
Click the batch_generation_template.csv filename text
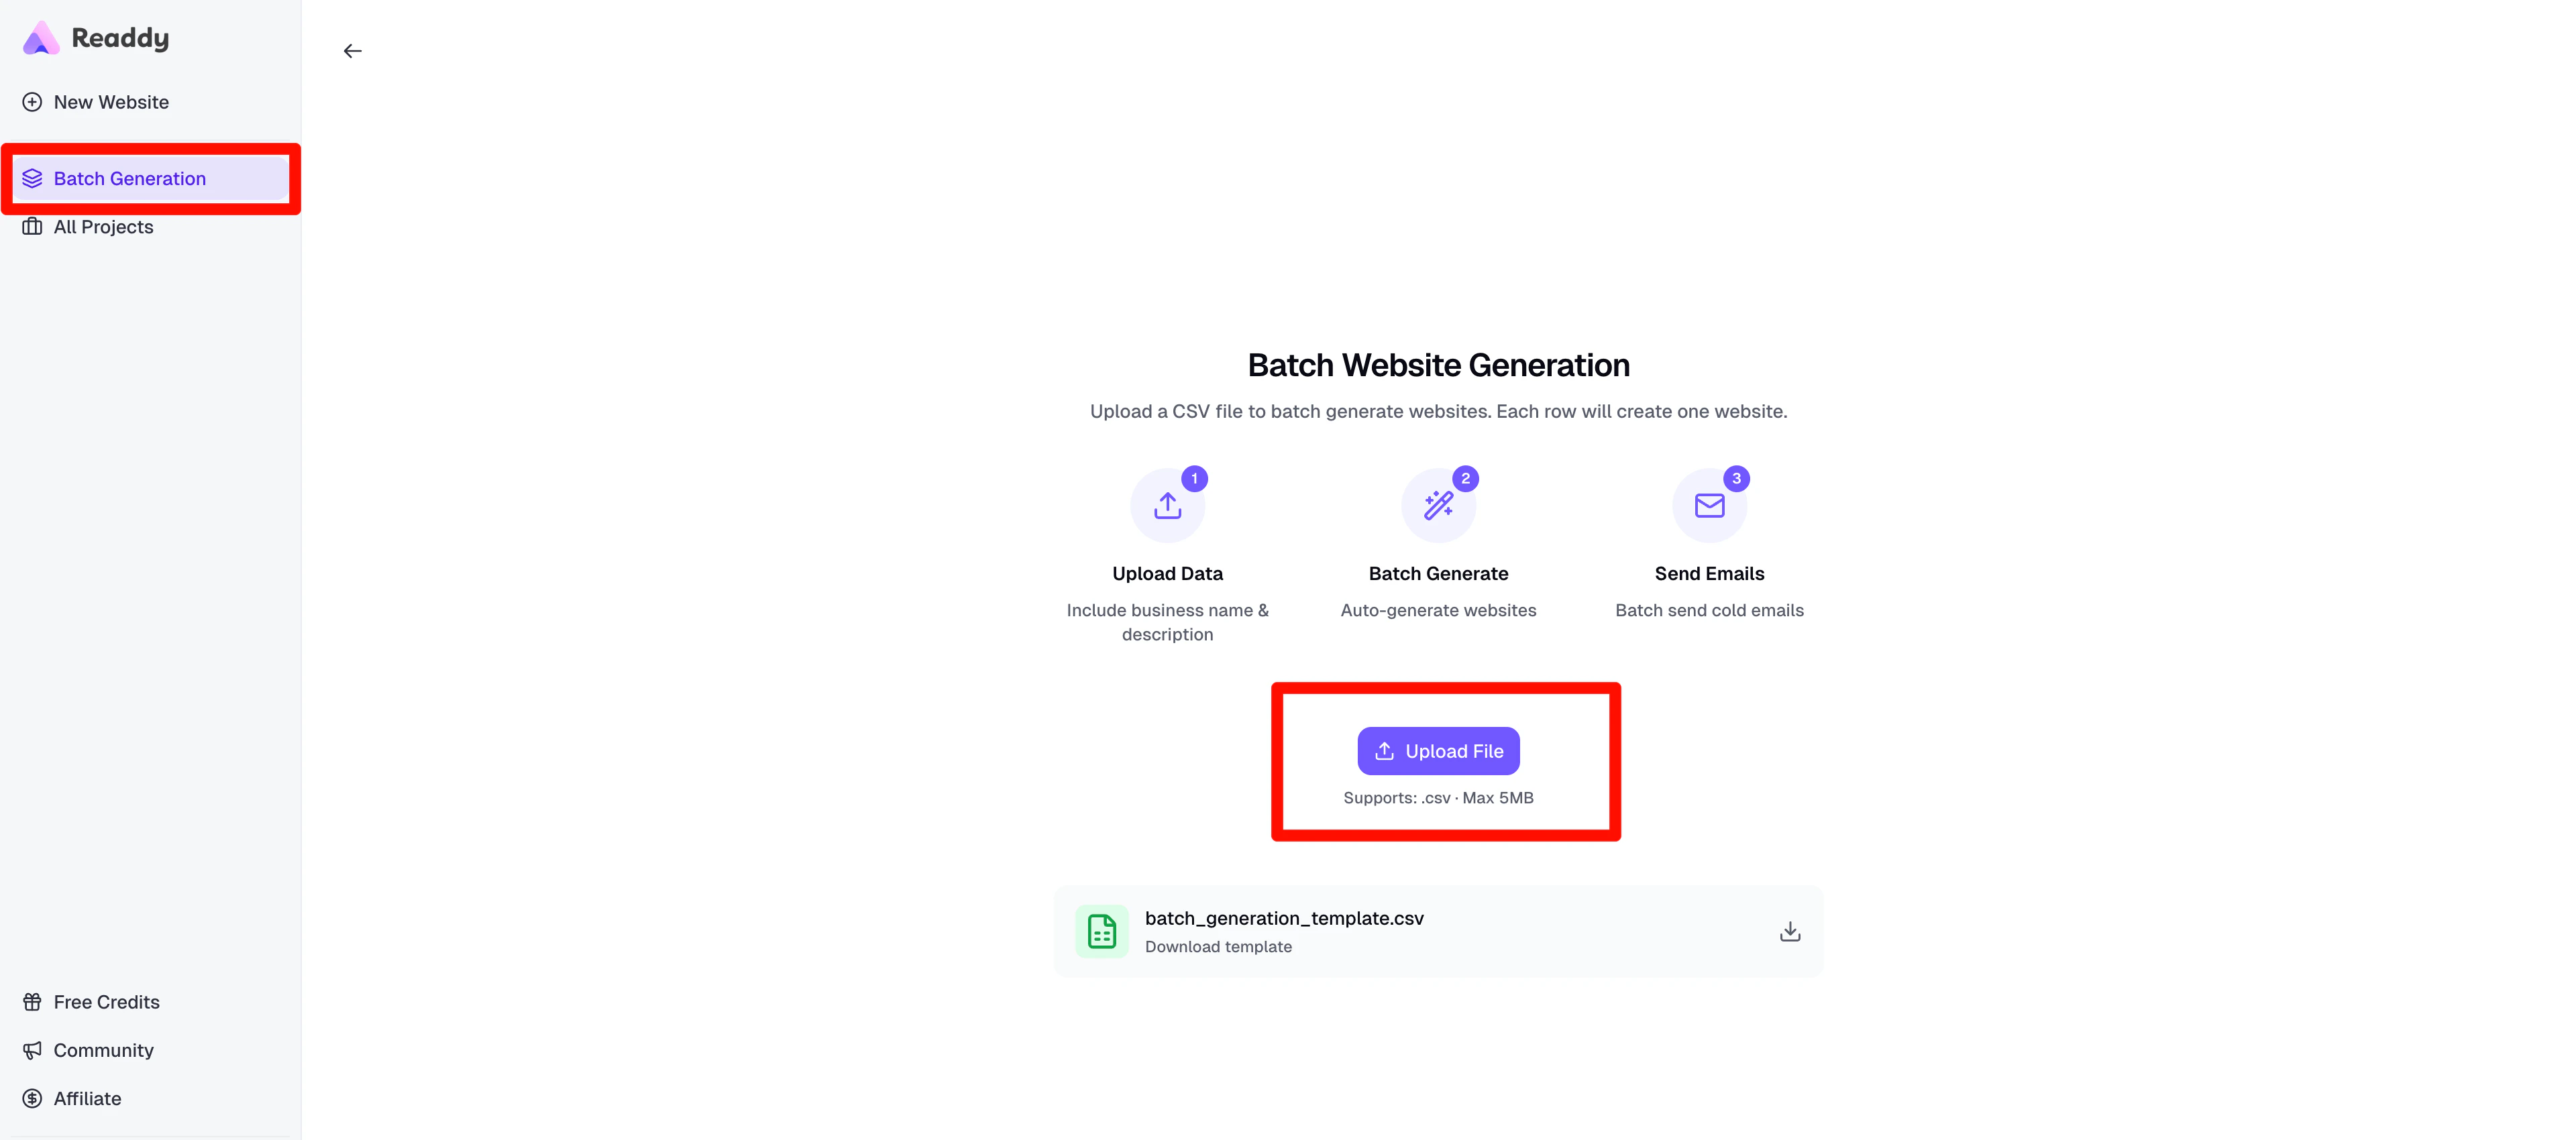pyautogui.click(x=1284, y=918)
